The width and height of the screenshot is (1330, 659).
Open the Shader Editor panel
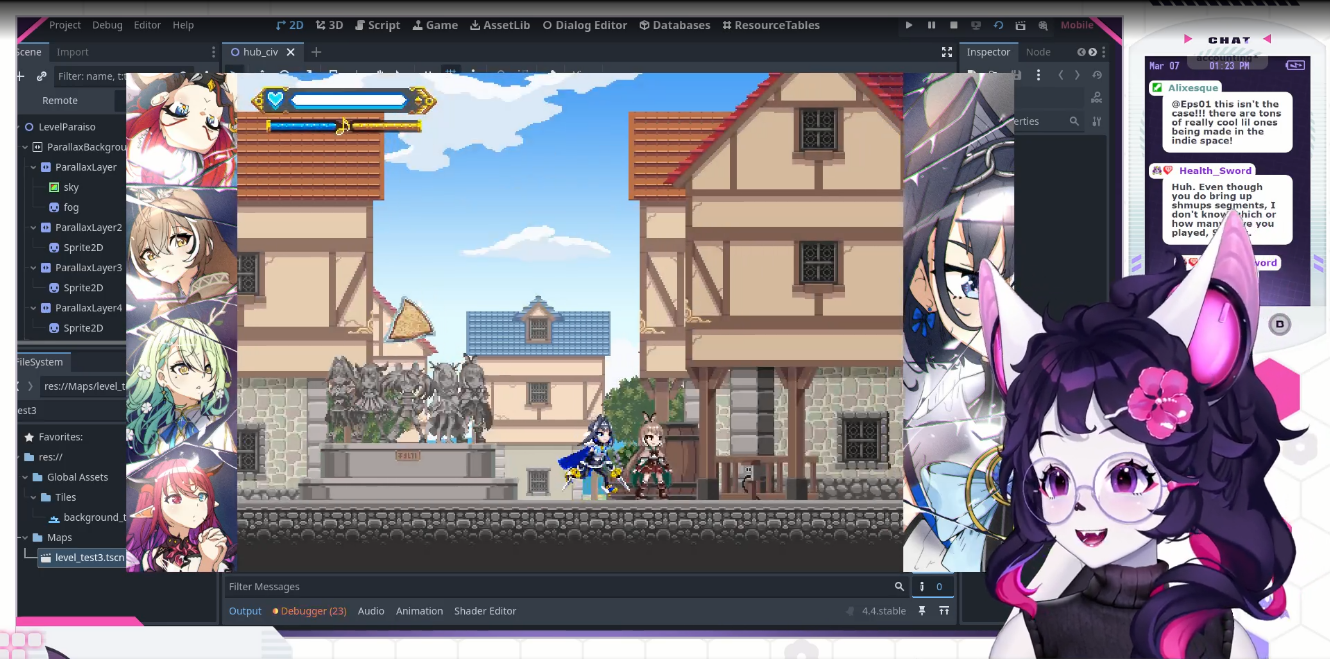[x=485, y=611]
